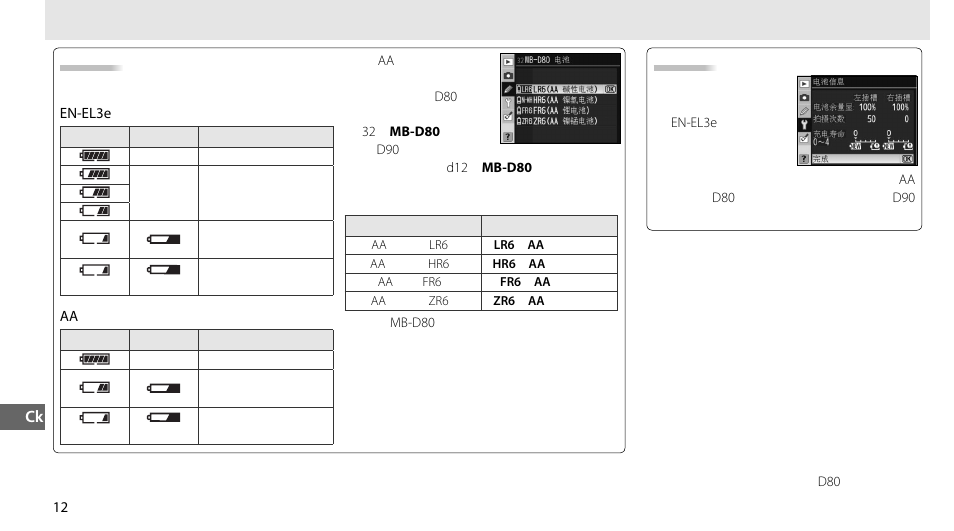Viewport: 954px width, 531px height.
Task: Click the Ck language tab on the left margin
Action: tap(23, 417)
